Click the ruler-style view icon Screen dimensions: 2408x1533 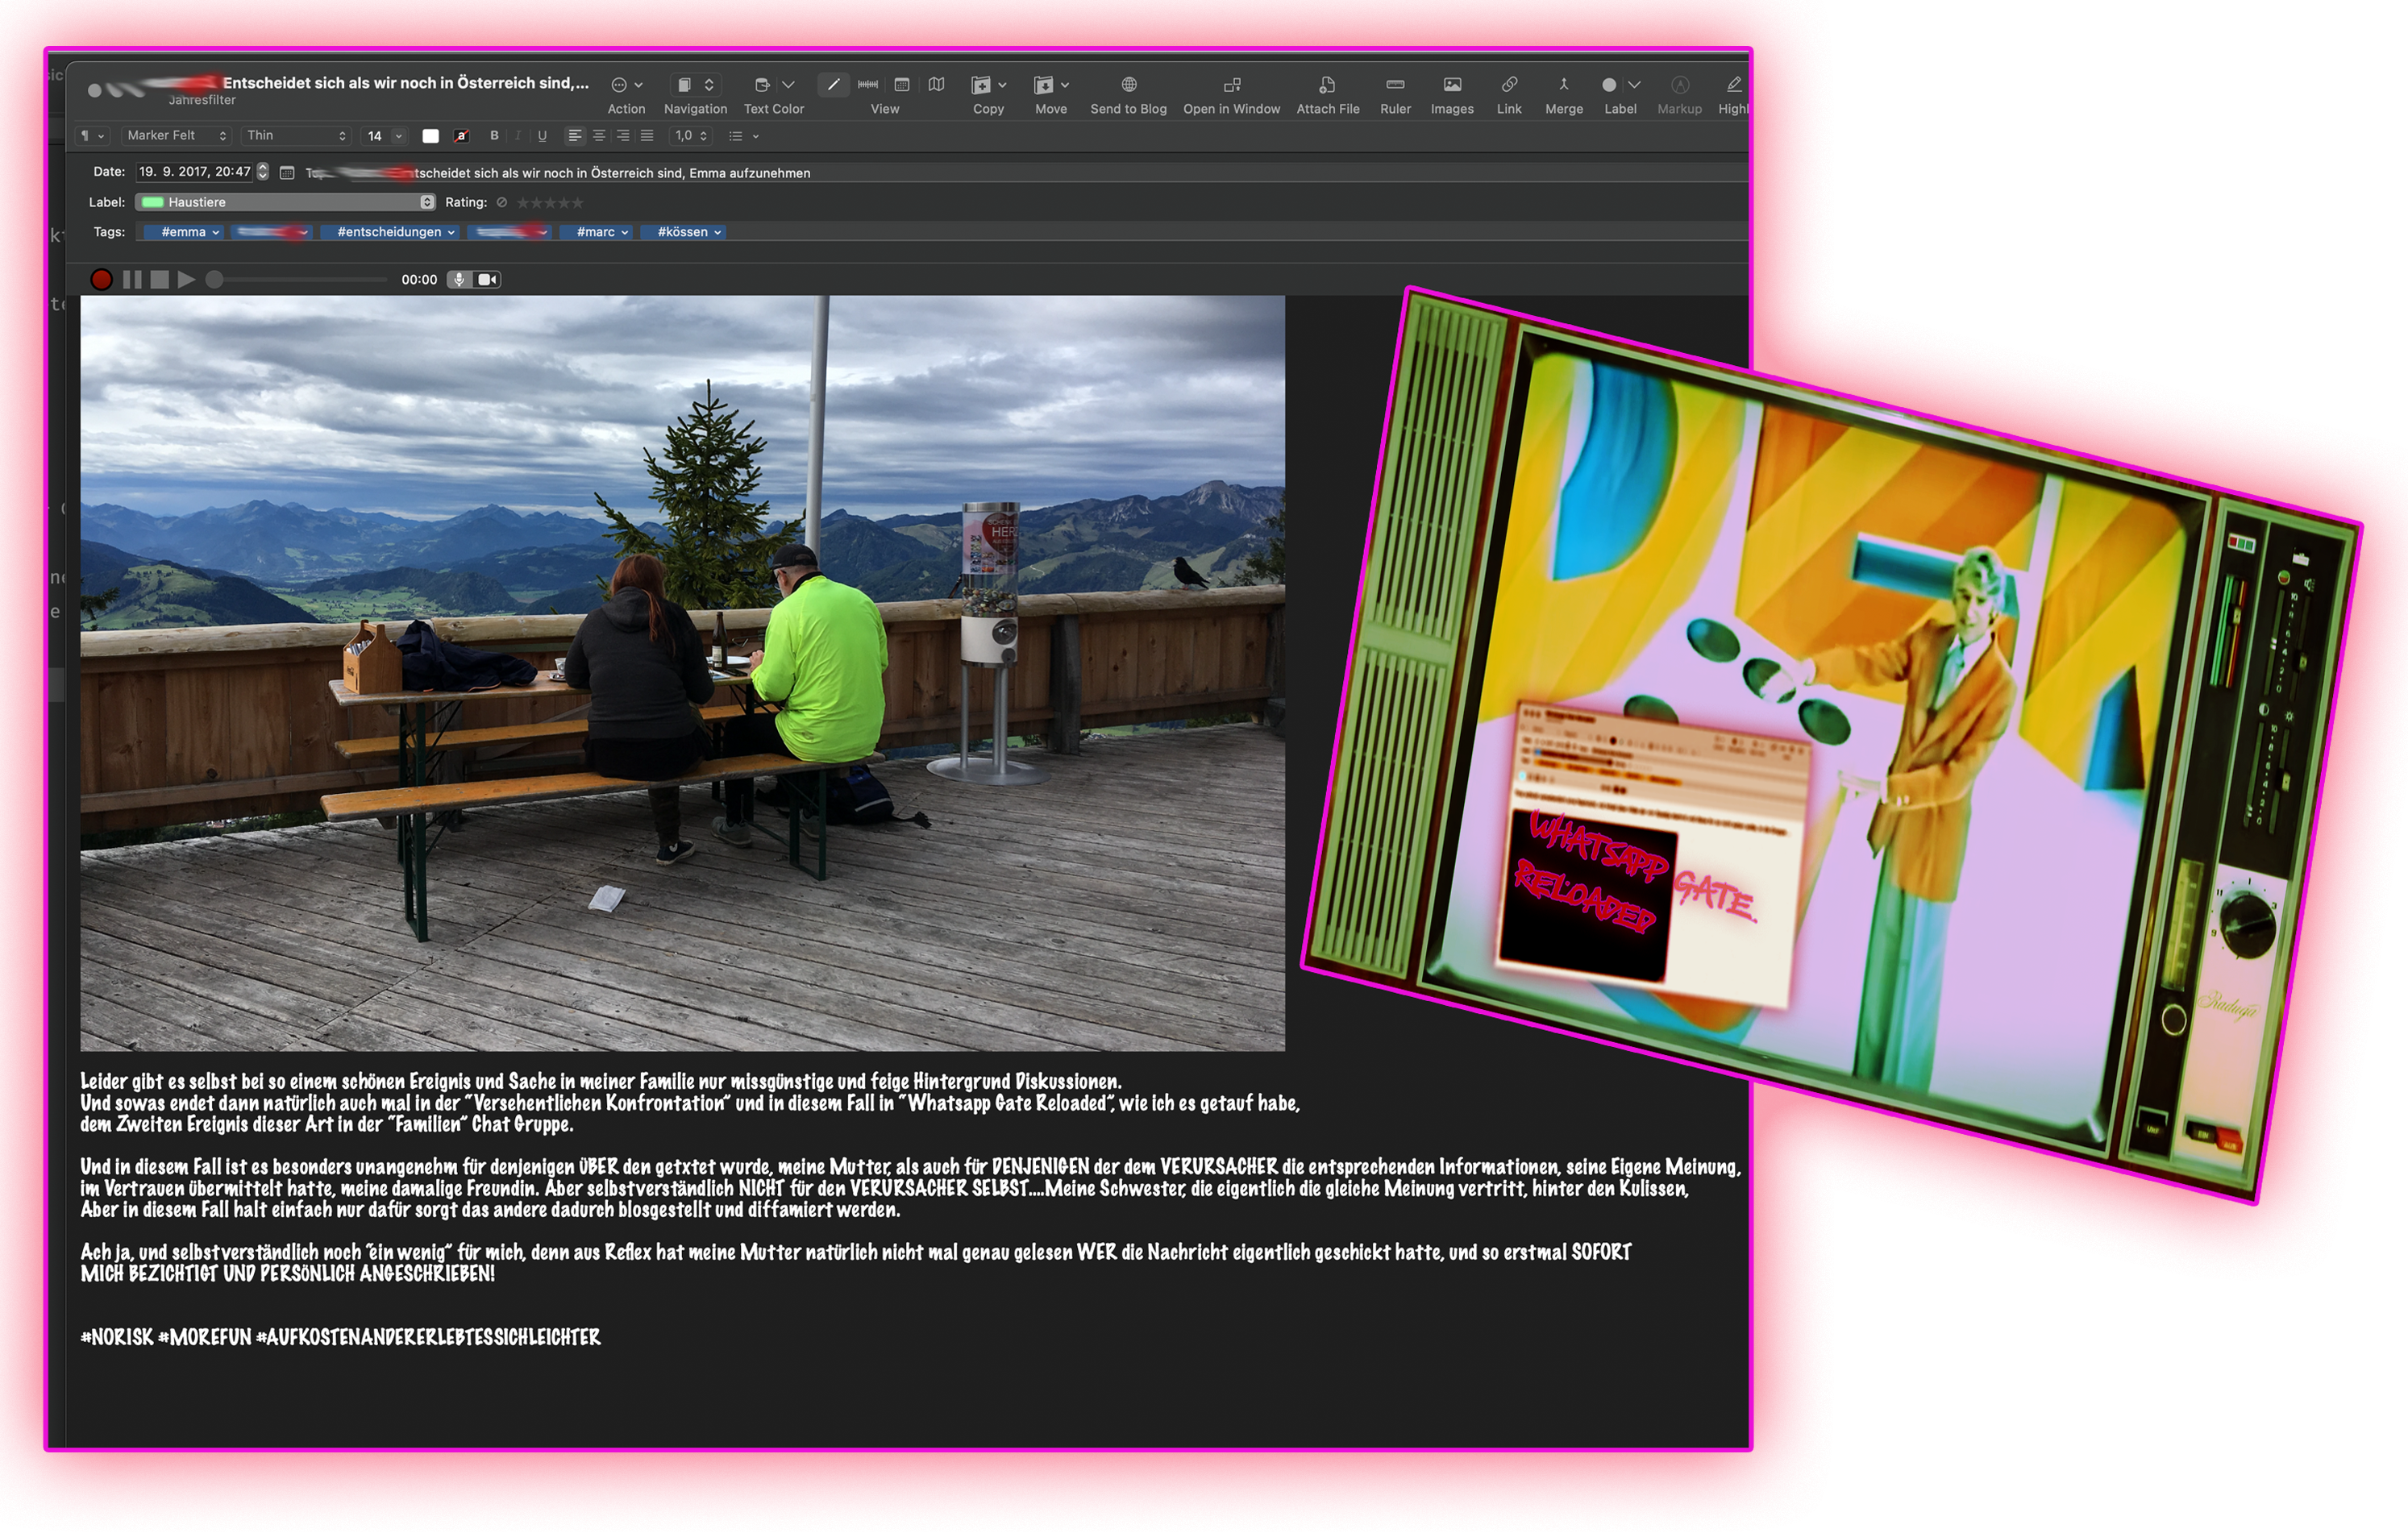tap(868, 85)
